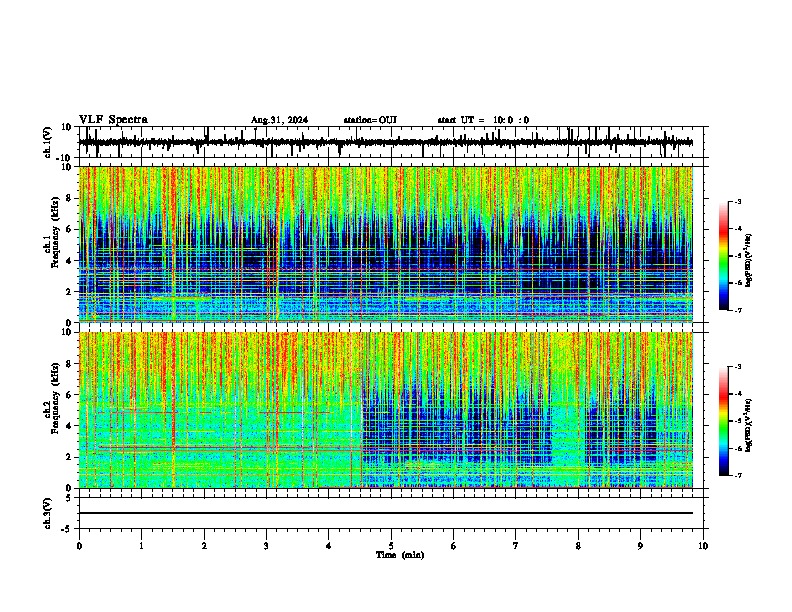The width and height of the screenshot is (792, 612).
Task: Click the '2' kHz tick on ch.1 frequency axis
Action: click(x=69, y=292)
